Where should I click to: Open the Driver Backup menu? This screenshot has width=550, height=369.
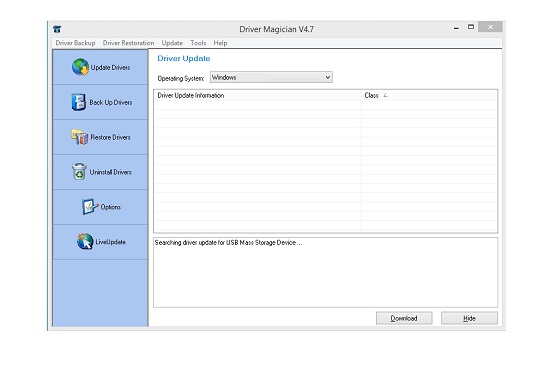coord(75,43)
